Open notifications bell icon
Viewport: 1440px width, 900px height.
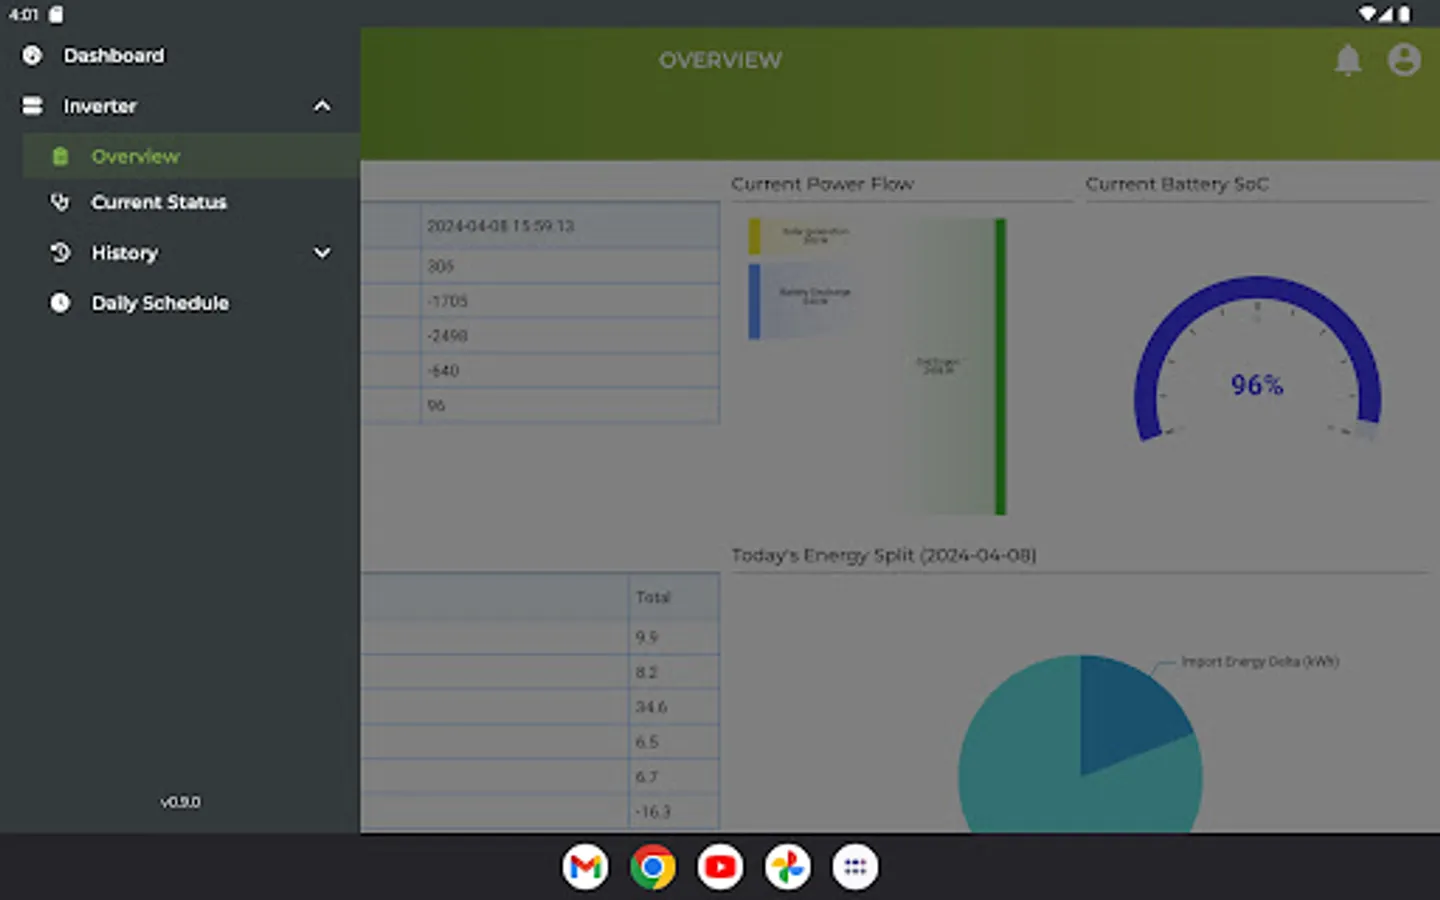pos(1348,60)
